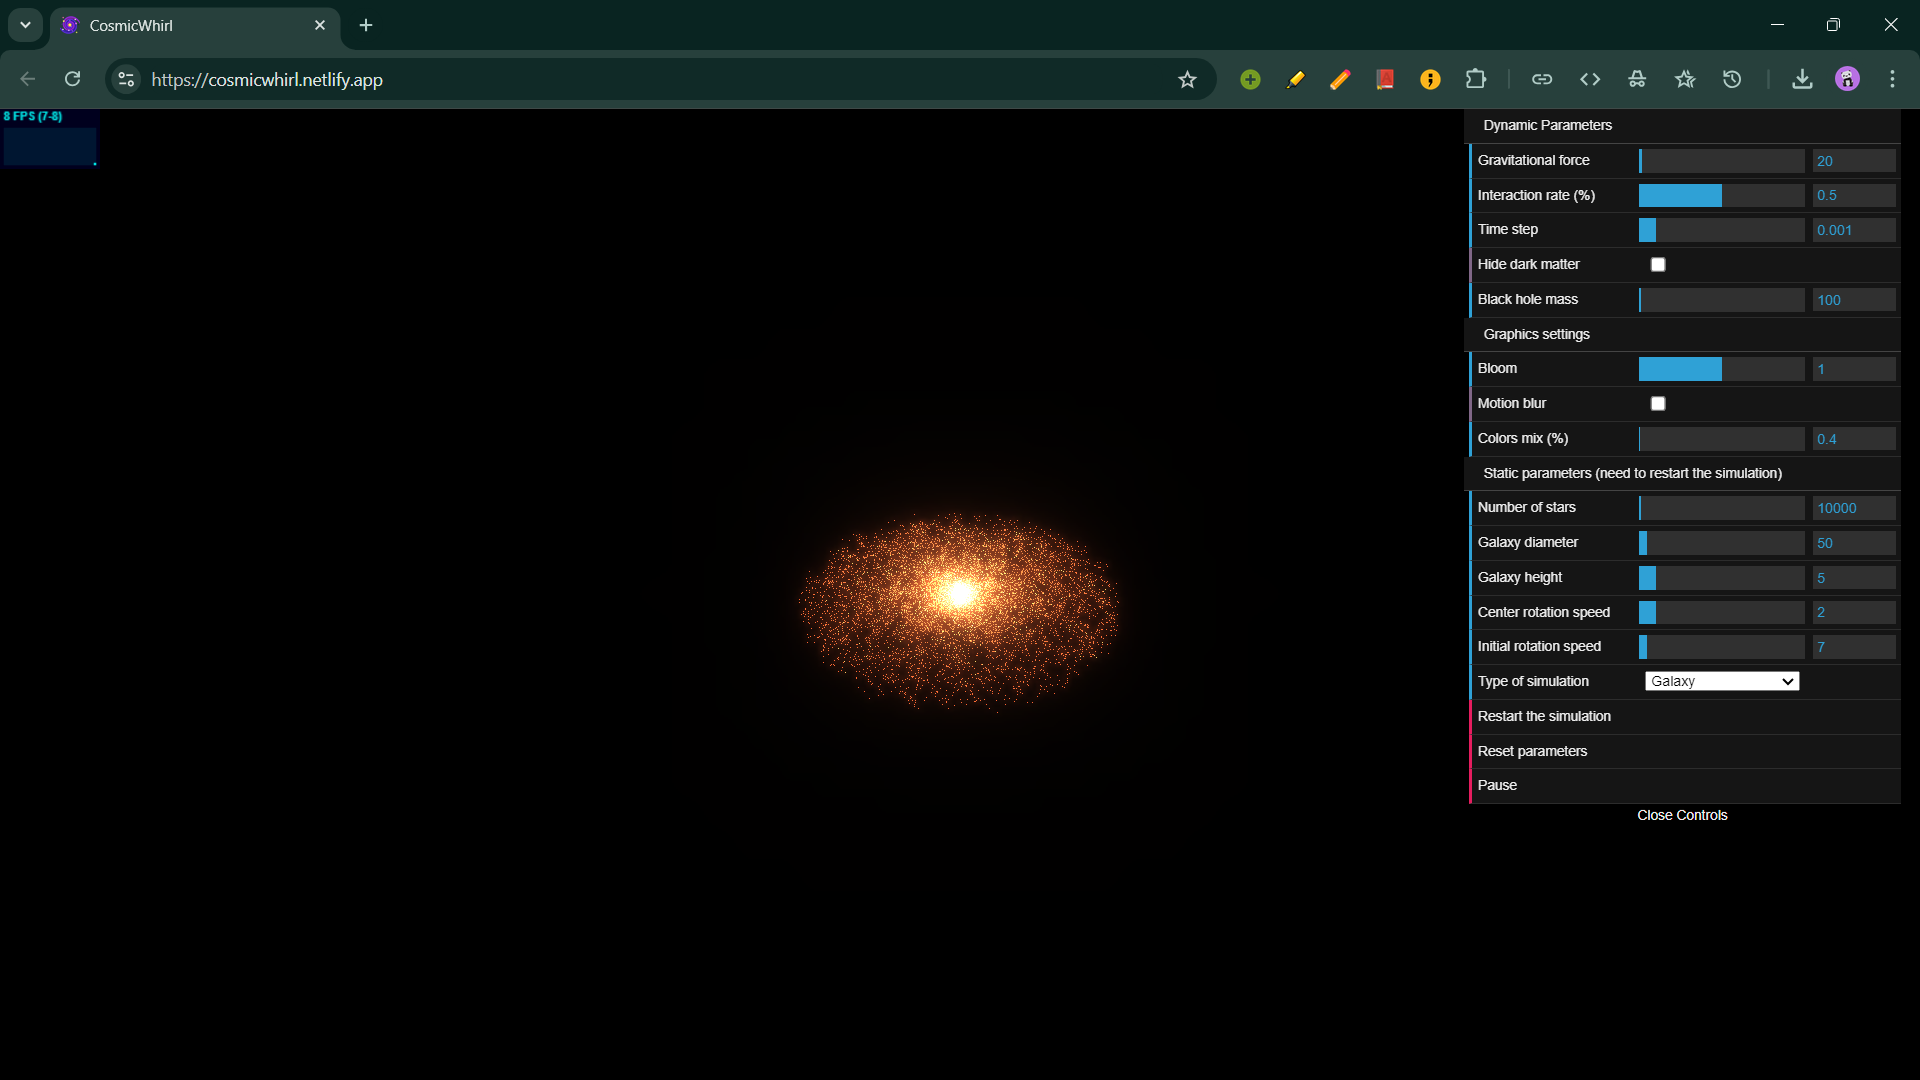Adjust the Black hole mass slider

1721,299
